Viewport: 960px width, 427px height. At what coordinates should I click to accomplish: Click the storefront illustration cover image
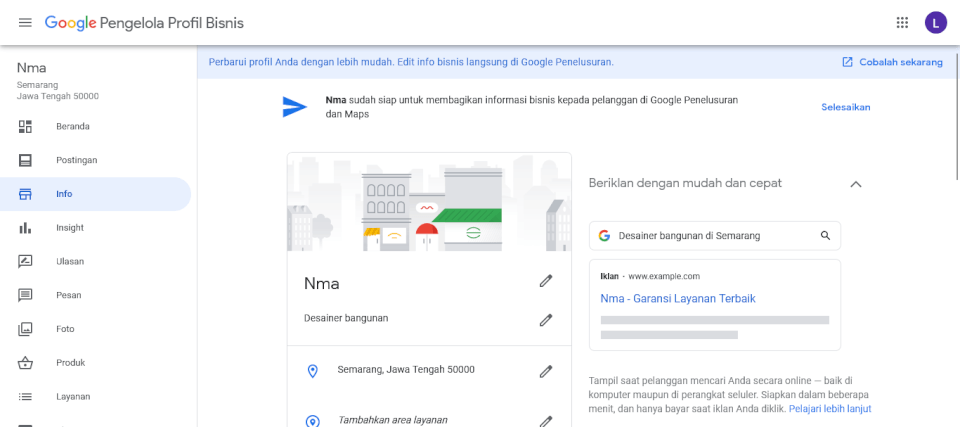429,202
